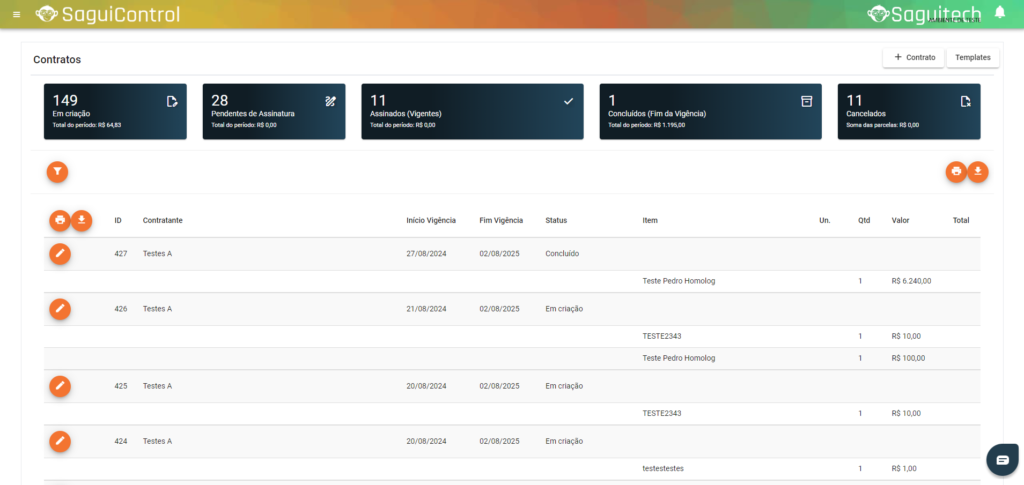The width and height of the screenshot is (1024, 485).
Task: Select the Assinados (Vigentes) card
Action: pyautogui.click(x=472, y=111)
